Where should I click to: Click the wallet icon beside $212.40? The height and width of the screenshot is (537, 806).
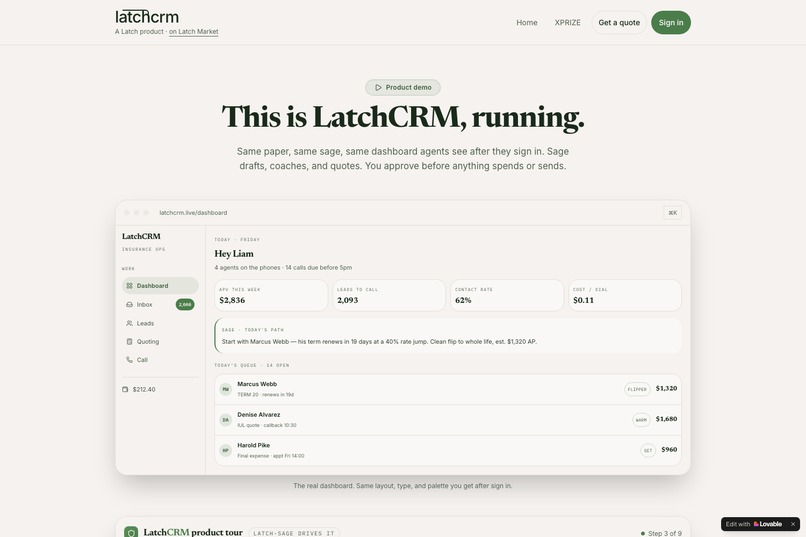(125, 390)
